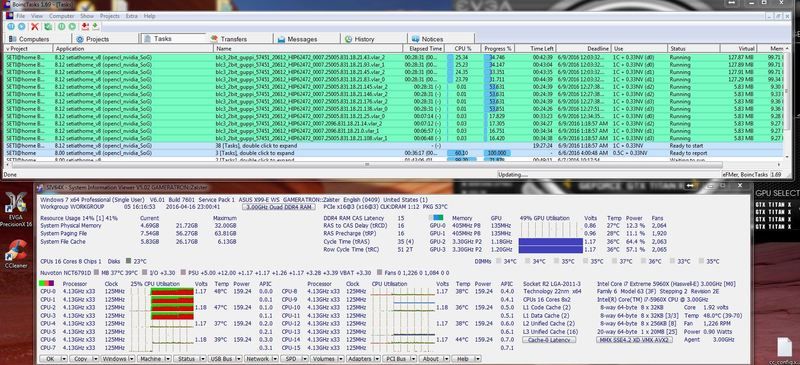
Task: Click the colored legend square above CPU-0
Action: tap(46, 283)
